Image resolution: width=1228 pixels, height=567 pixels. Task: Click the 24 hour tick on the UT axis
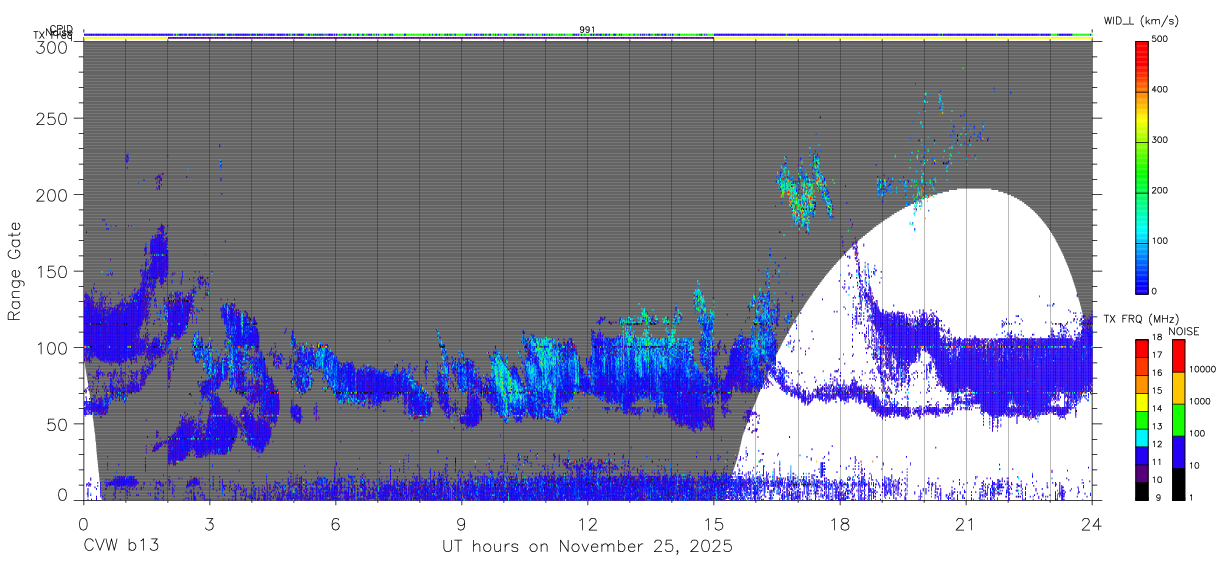click(x=1091, y=523)
